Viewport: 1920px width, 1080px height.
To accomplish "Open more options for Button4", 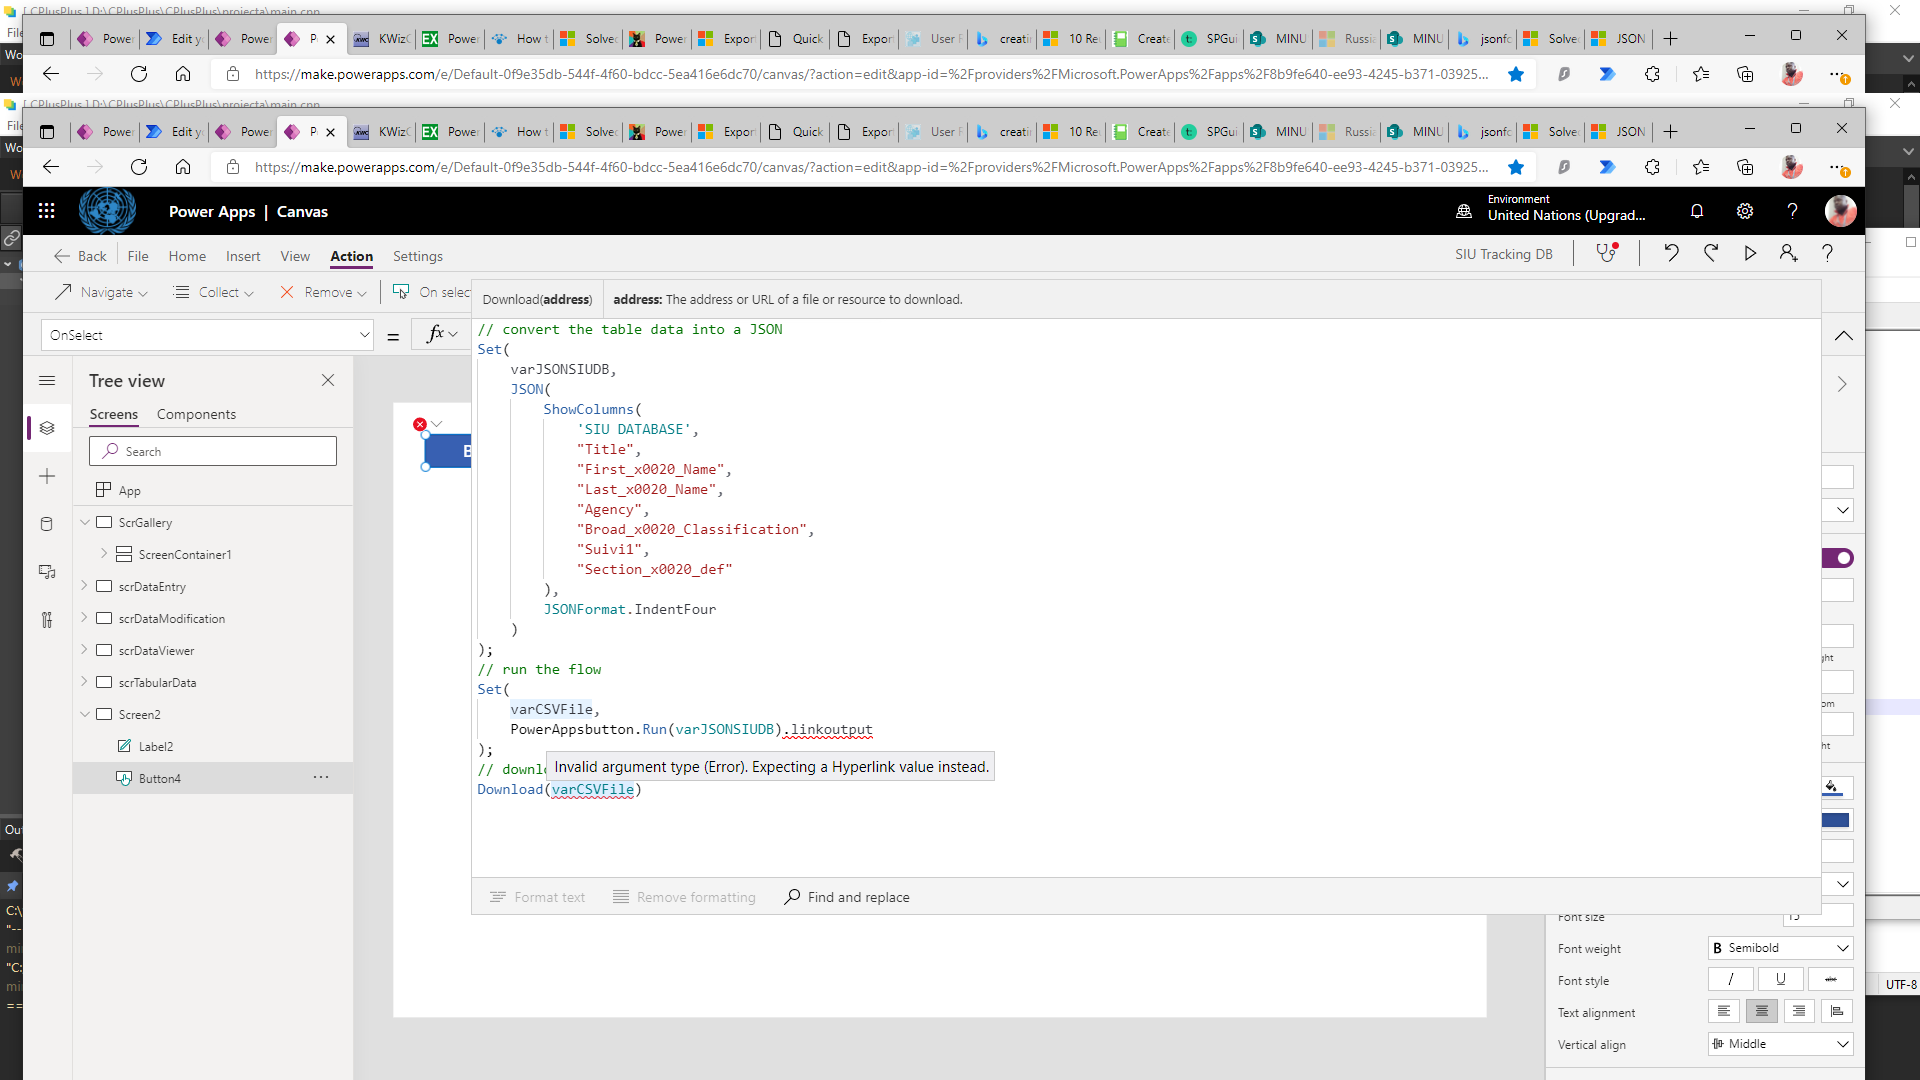I will (x=321, y=777).
